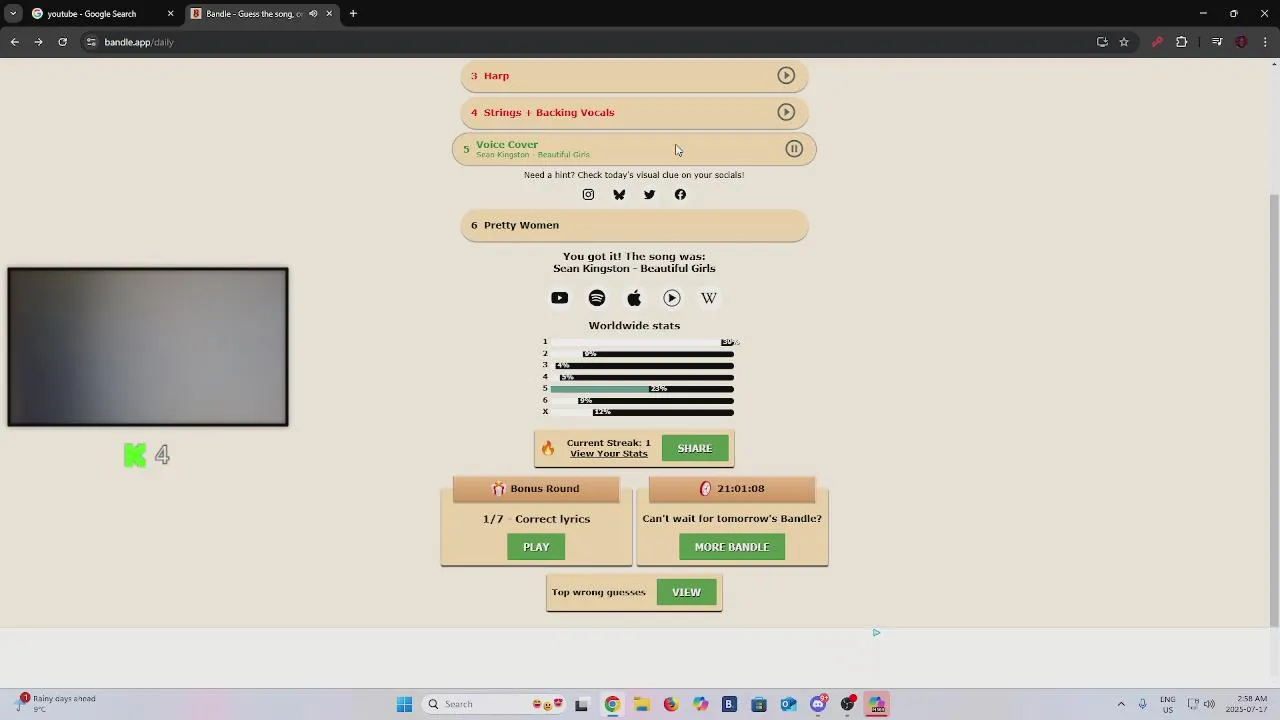The width and height of the screenshot is (1280, 720).
Task: Open the song's Wikipedia page
Action: point(709,298)
